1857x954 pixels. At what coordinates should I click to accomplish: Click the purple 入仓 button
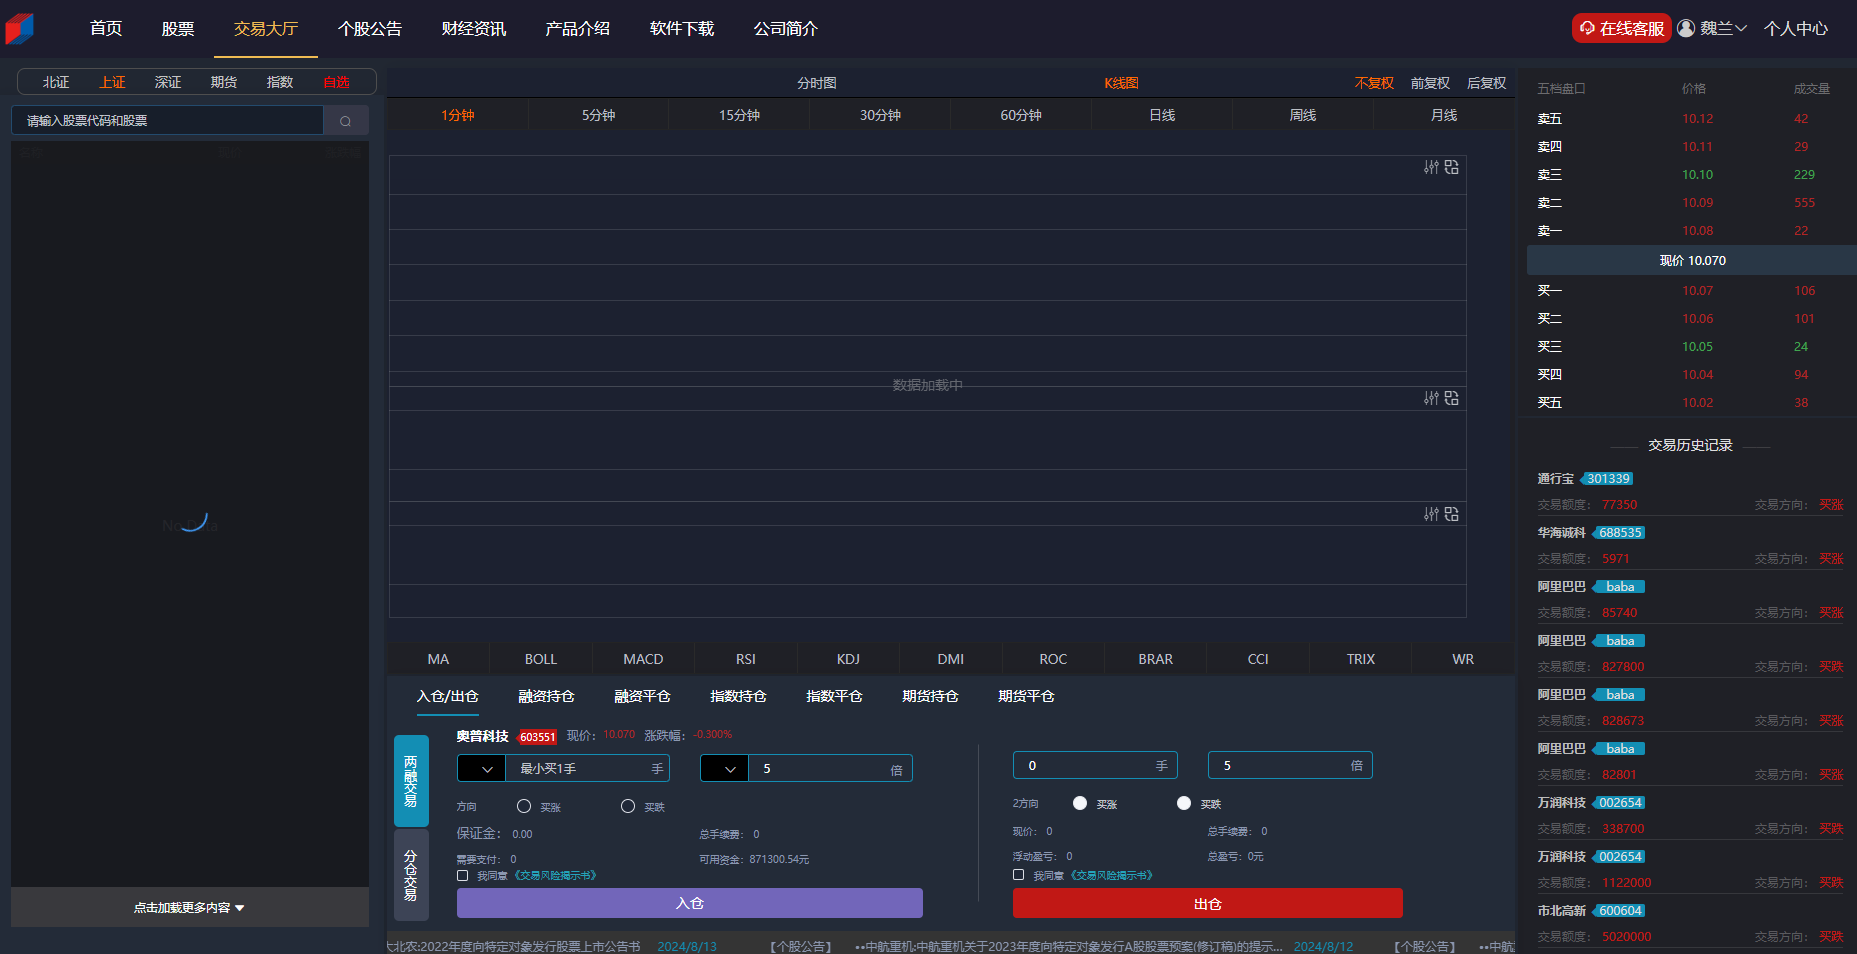click(689, 903)
